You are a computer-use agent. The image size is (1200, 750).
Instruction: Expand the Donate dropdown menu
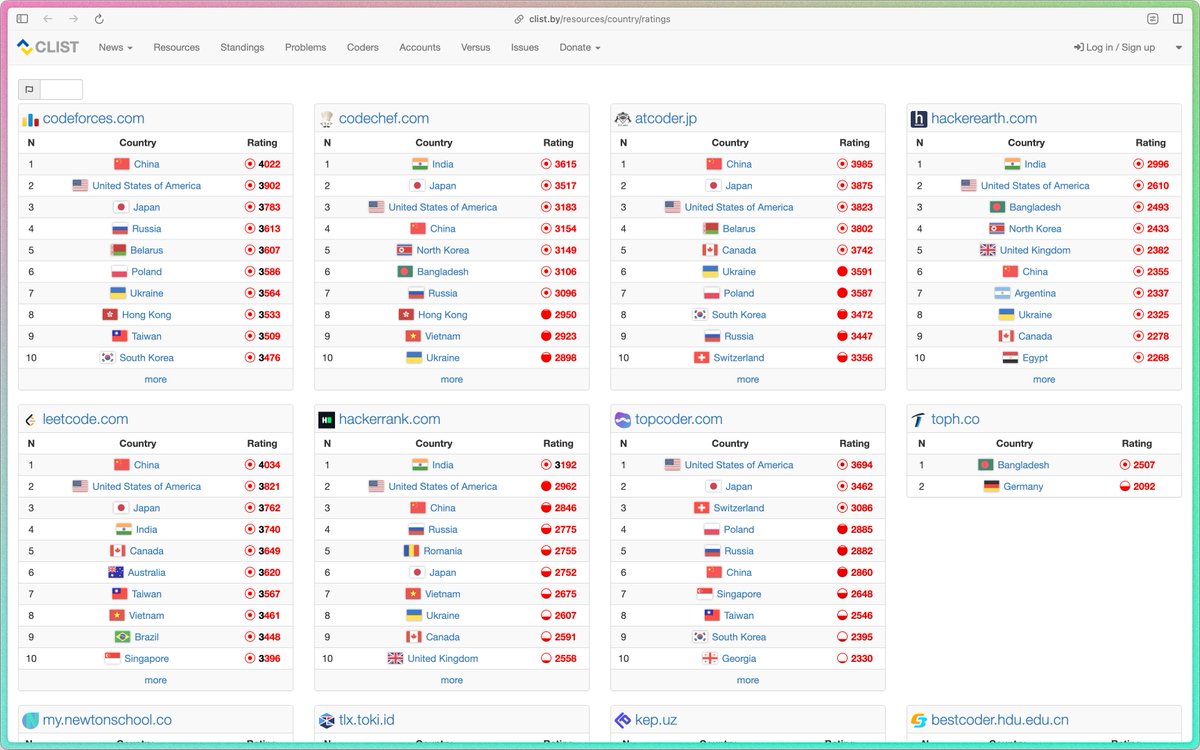[580, 47]
